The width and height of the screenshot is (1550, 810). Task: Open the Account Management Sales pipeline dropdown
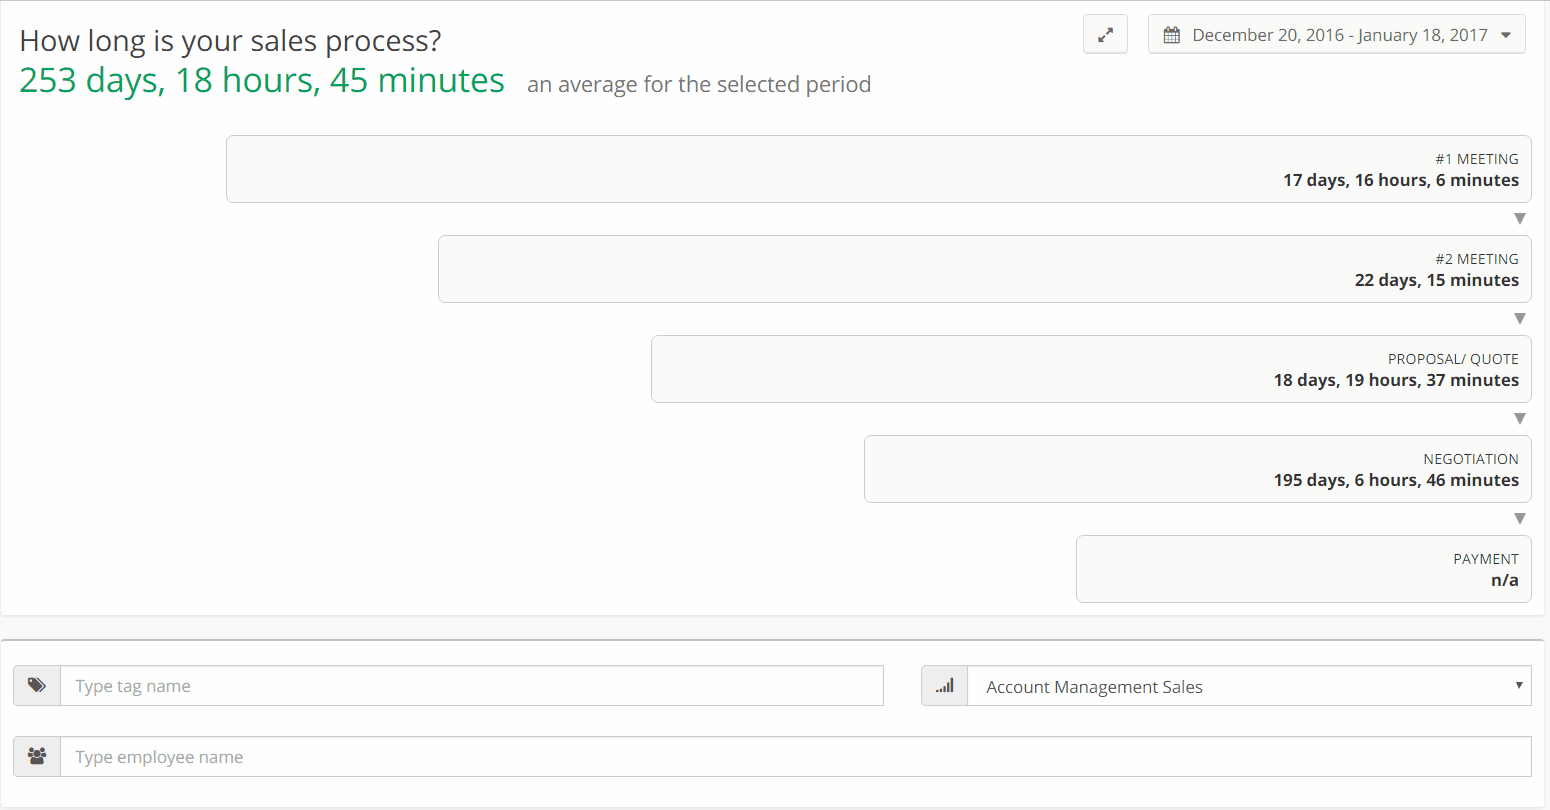1249,686
